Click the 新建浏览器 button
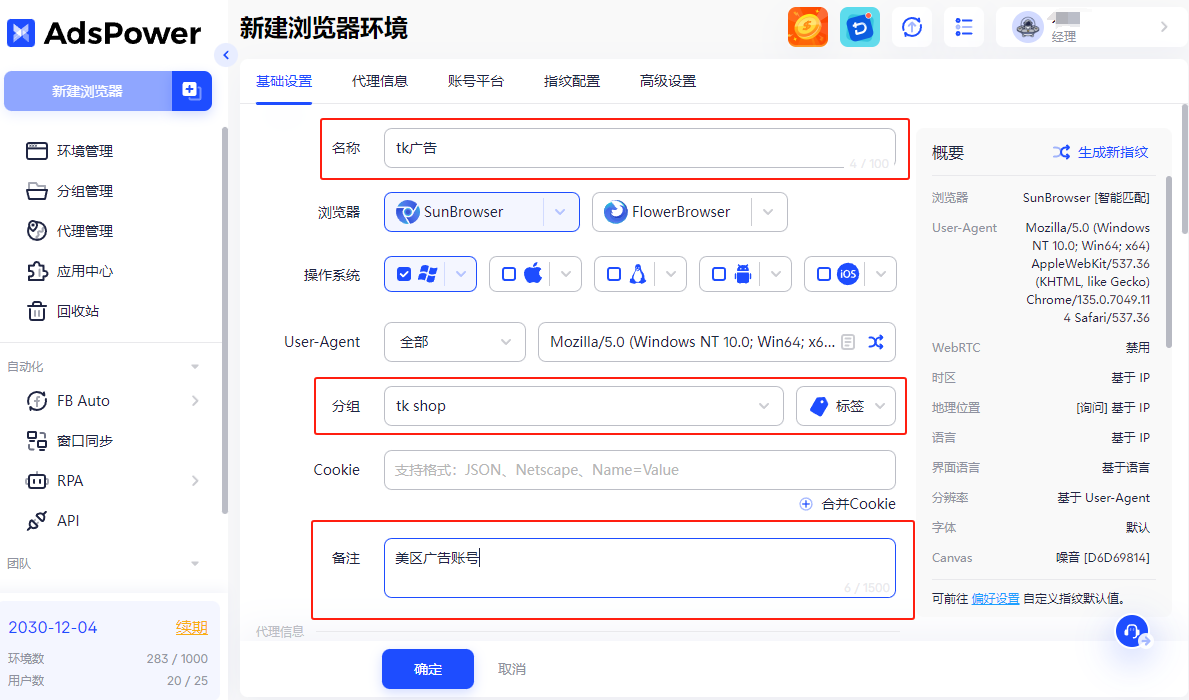The width and height of the screenshot is (1189, 700). pyautogui.click(x=87, y=91)
